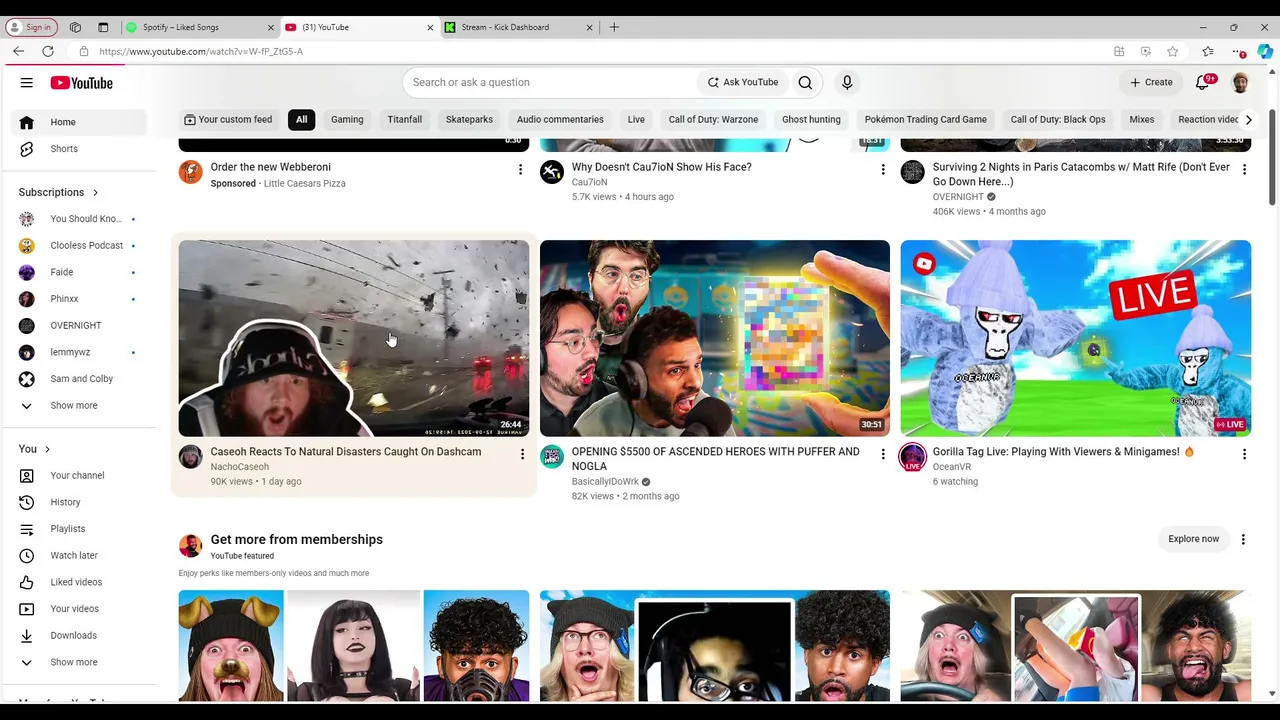Open the browser favorites list
This screenshot has width=1280, height=720.
click(1208, 51)
